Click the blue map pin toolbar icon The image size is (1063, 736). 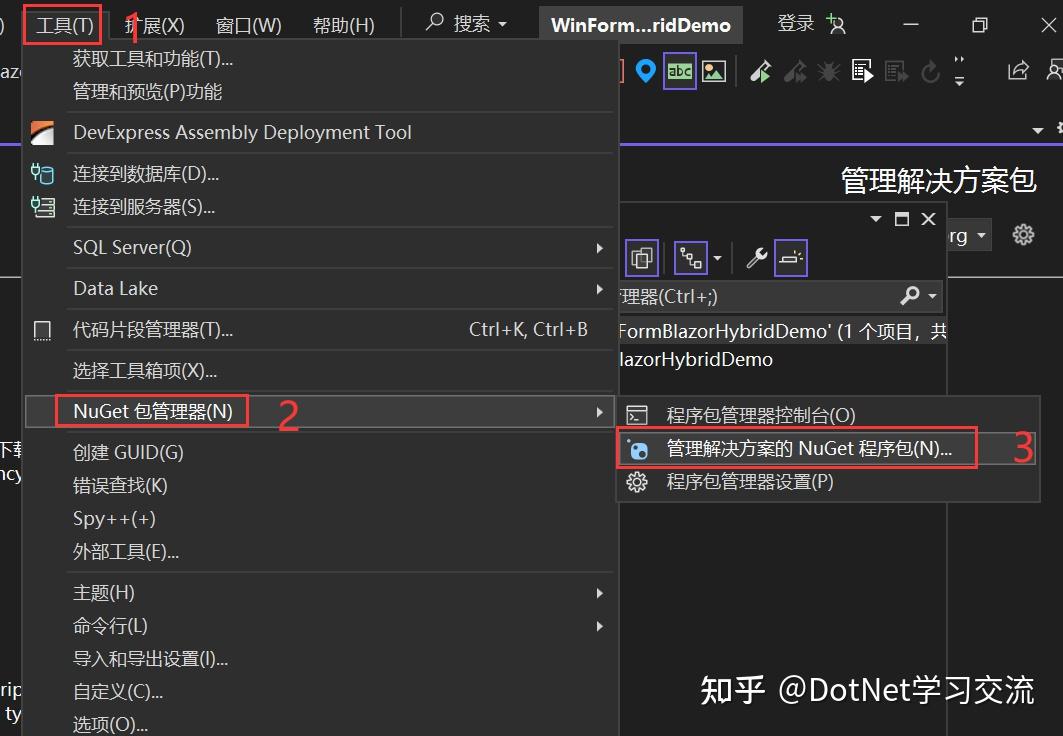(644, 70)
